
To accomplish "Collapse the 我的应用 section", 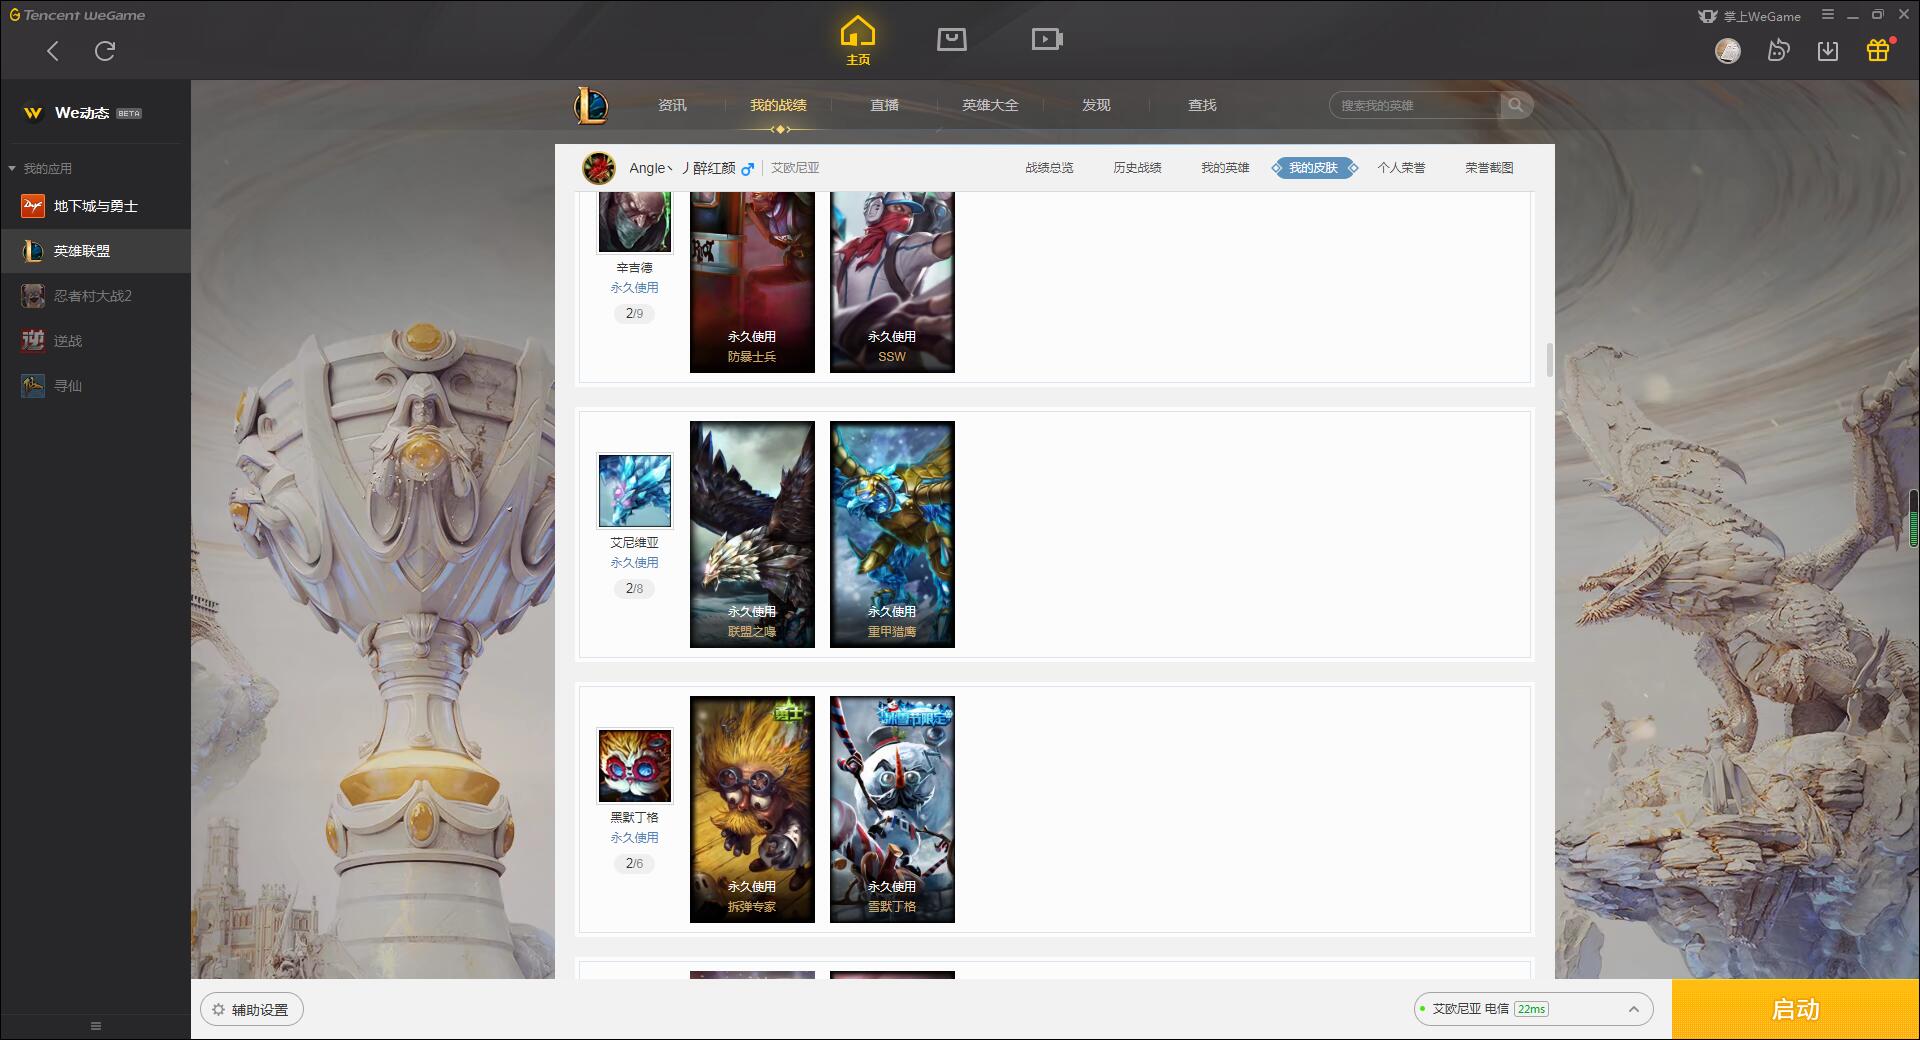I will 40,168.
